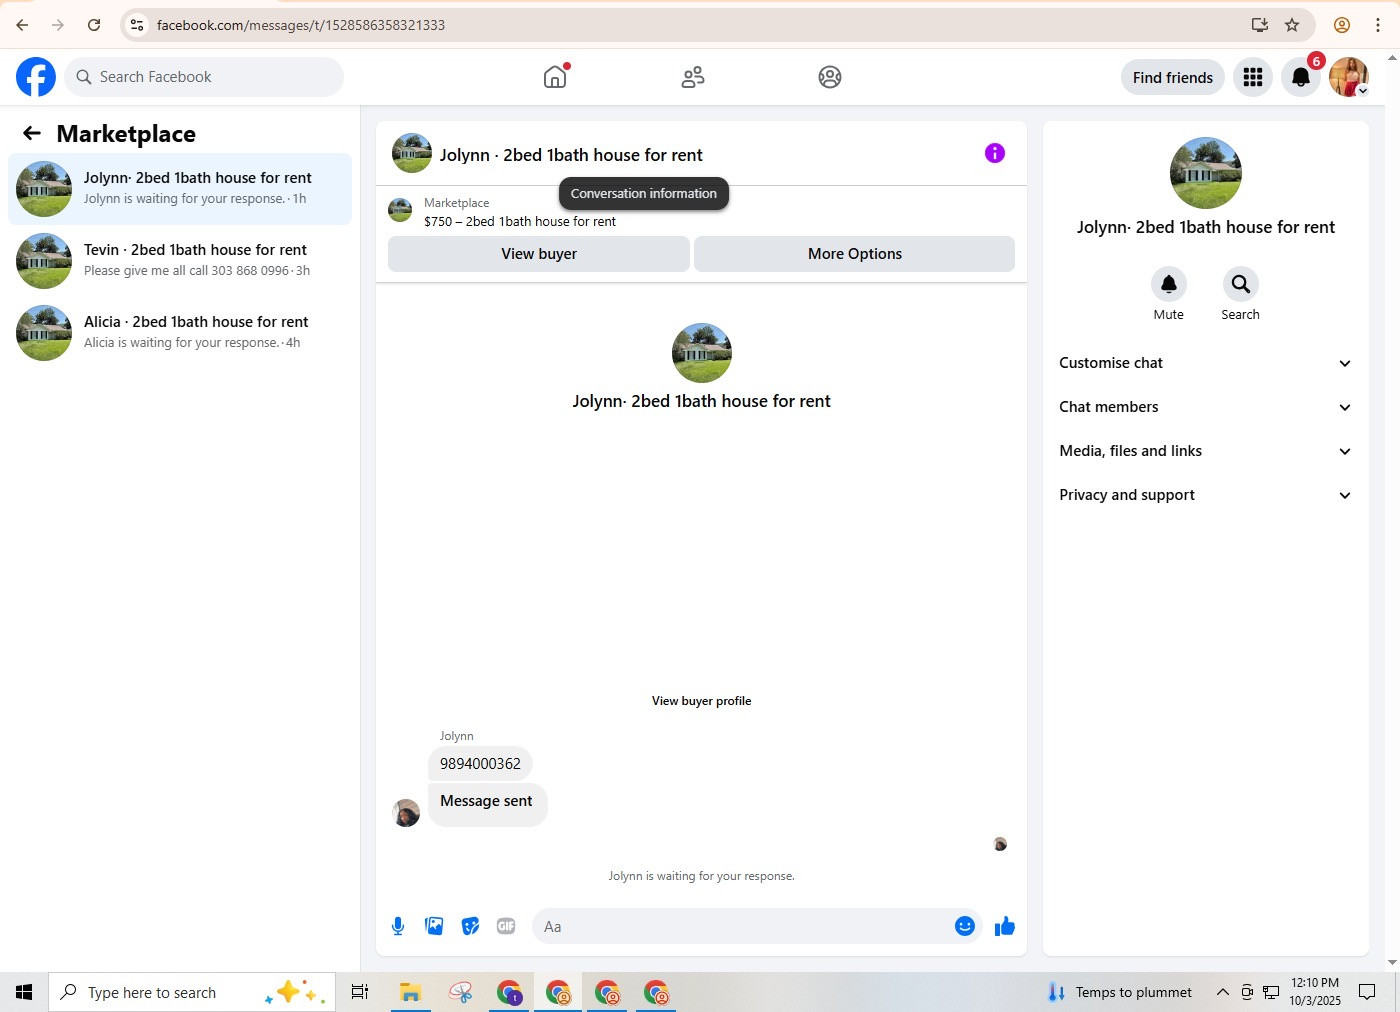1400x1012 pixels.
Task: Click the browser back arrow
Action: point(22,25)
